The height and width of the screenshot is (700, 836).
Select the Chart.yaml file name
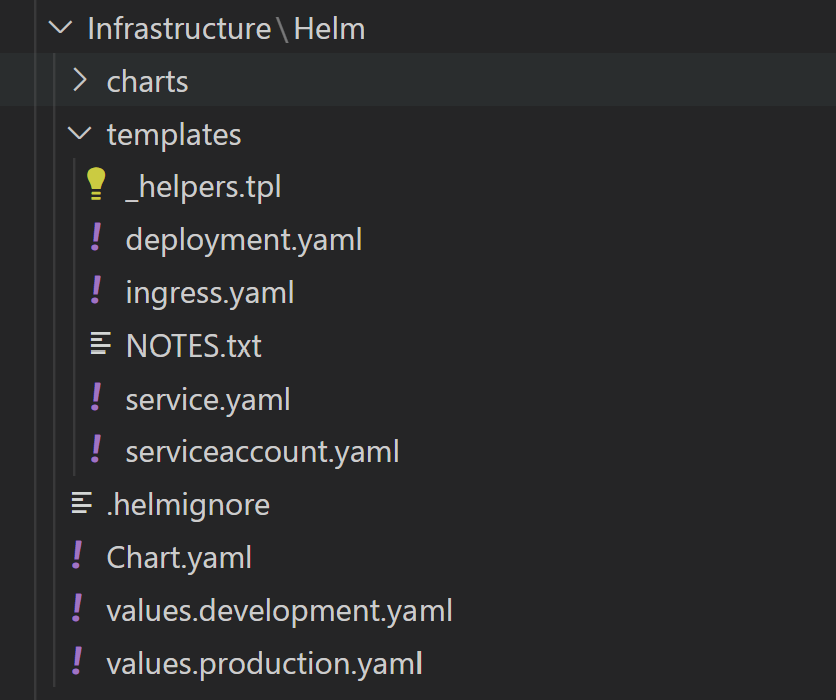pos(179,557)
